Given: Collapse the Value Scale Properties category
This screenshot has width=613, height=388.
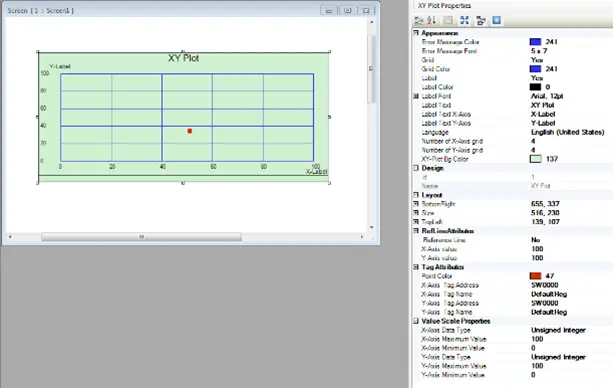Looking at the screenshot, I should tap(416, 321).
